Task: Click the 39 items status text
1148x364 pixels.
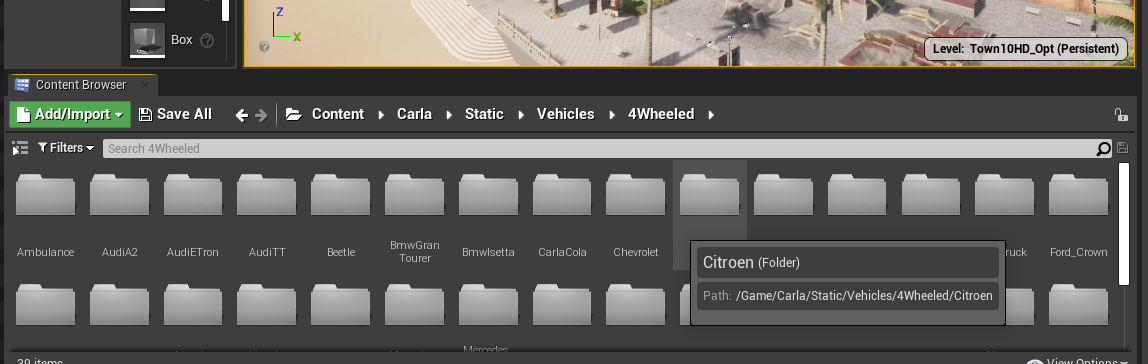Action: (40, 361)
